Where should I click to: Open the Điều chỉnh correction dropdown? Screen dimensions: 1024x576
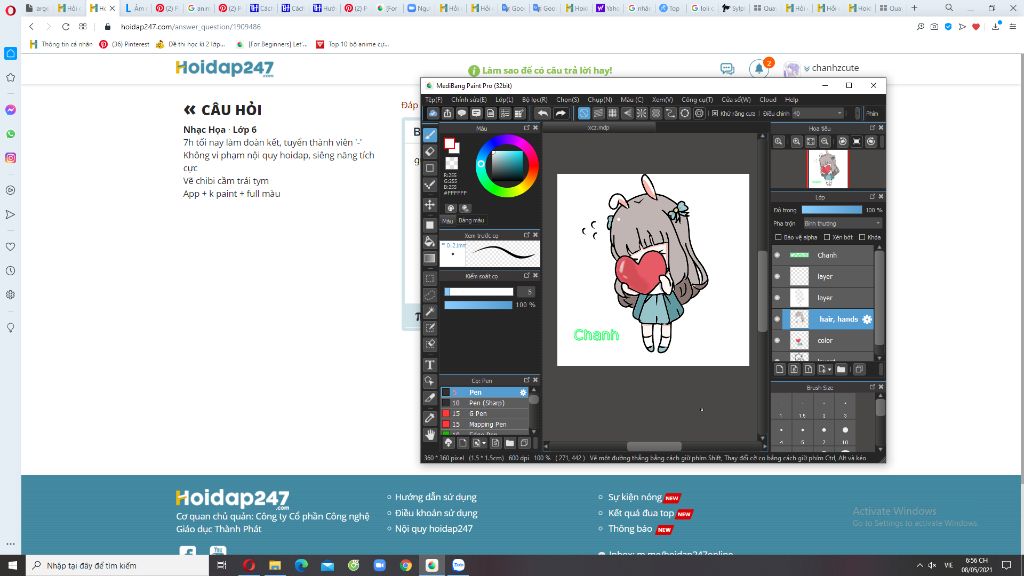pyautogui.click(x=817, y=113)
